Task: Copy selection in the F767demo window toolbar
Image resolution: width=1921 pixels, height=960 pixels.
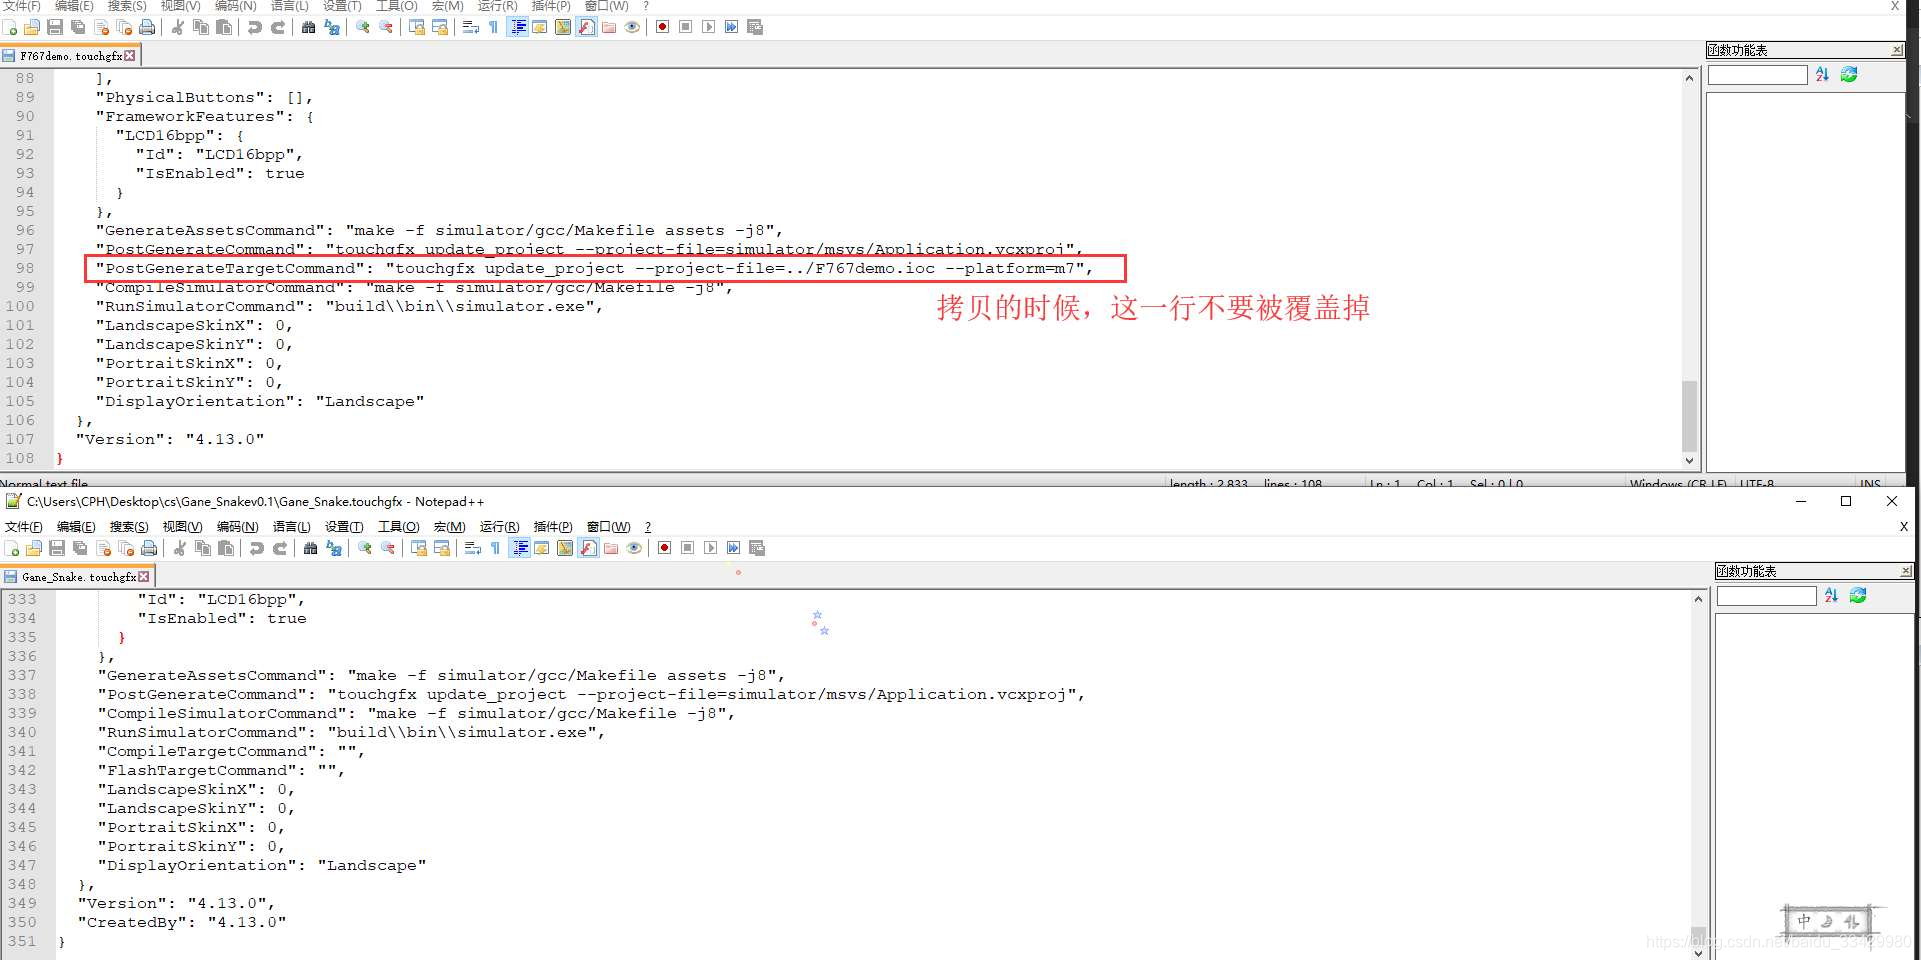Action: point(200,27)
